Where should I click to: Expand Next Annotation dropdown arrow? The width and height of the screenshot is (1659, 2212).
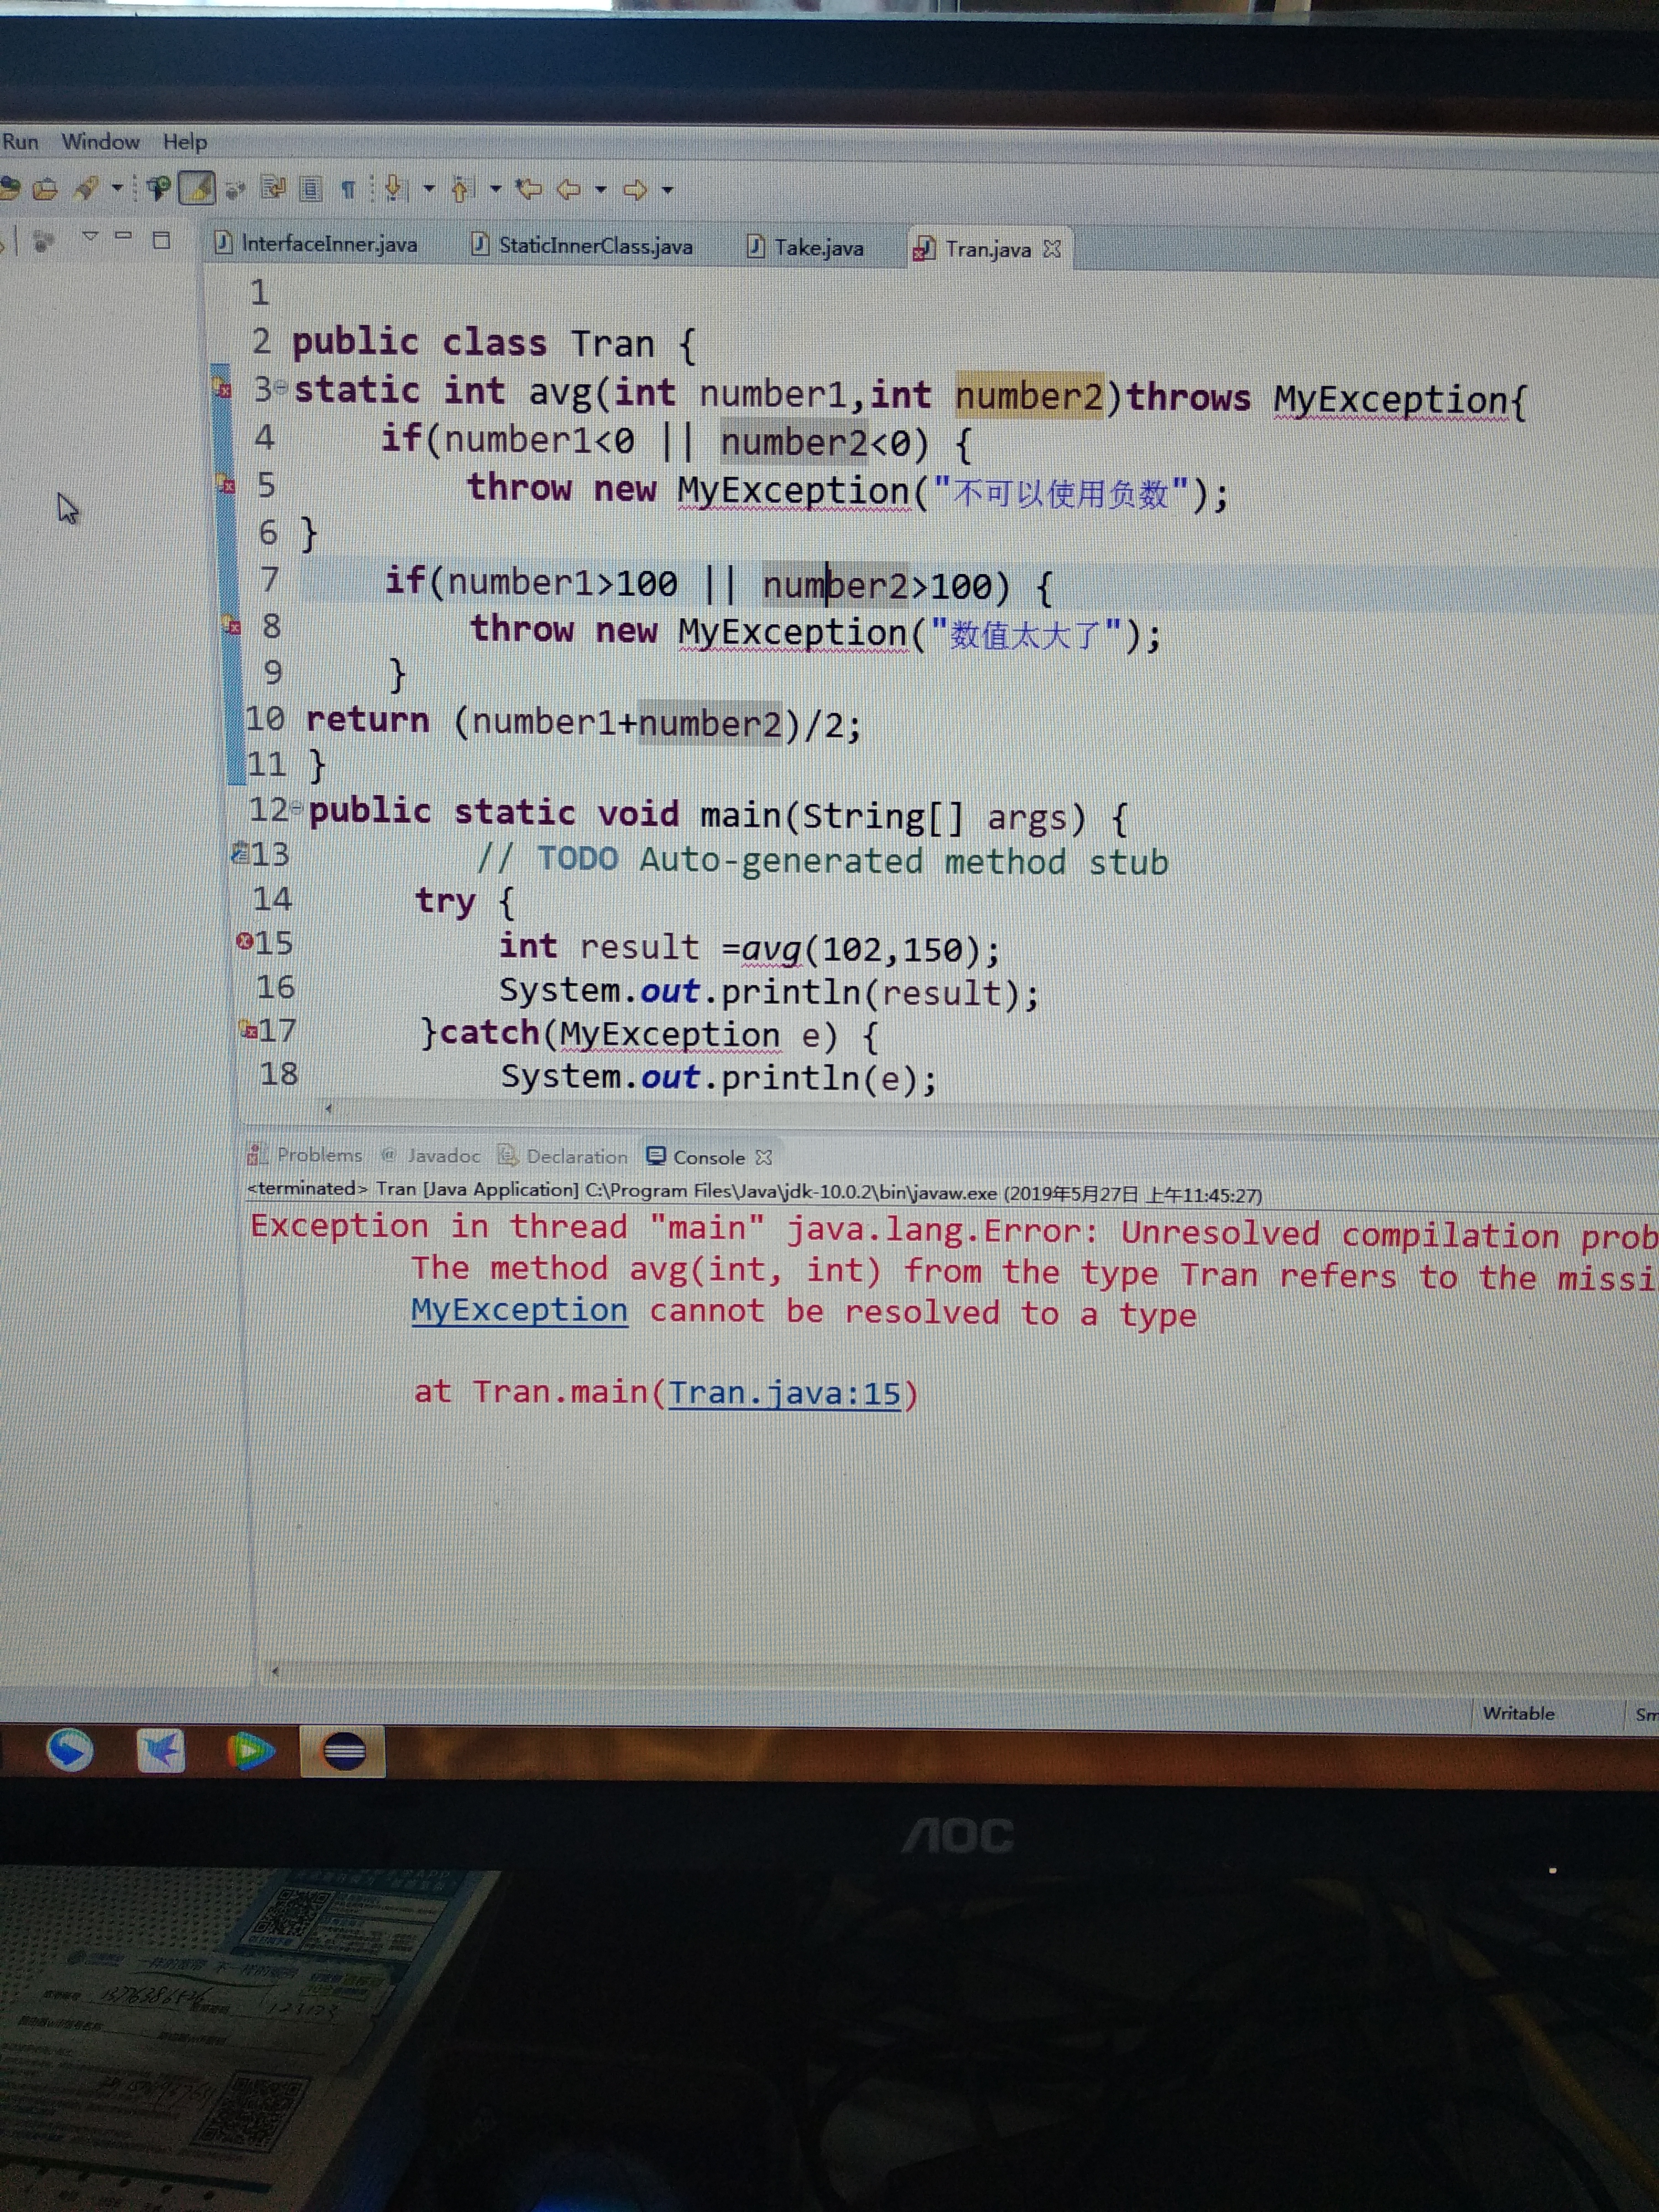[x=429, y=188]
